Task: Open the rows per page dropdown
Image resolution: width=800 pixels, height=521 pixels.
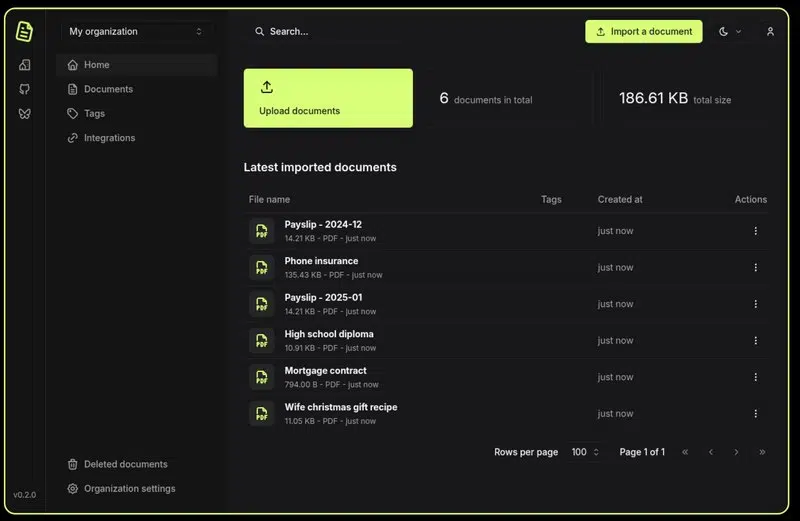Action: pyautogui.click(x=585, y=452)
